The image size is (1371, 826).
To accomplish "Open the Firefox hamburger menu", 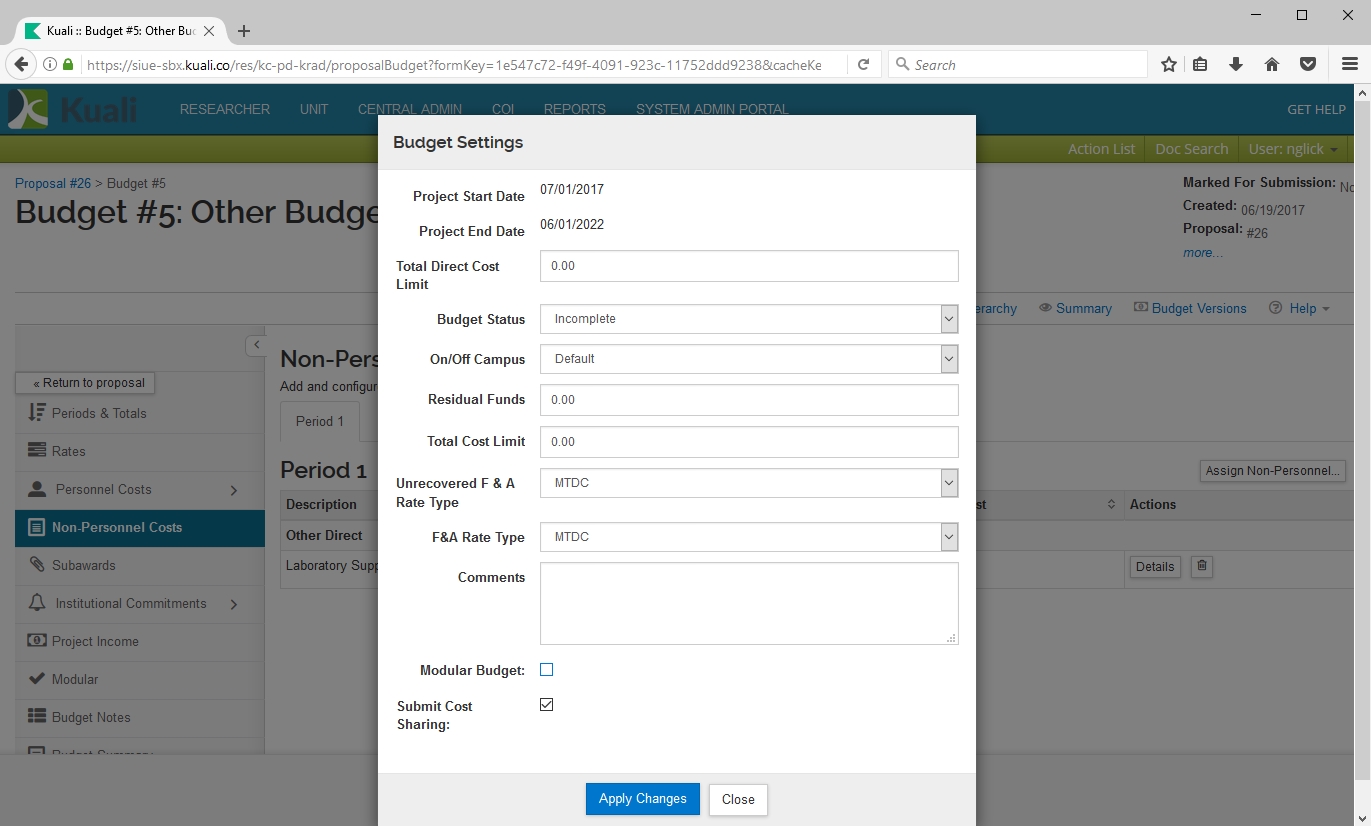I will click(1349, 65).
